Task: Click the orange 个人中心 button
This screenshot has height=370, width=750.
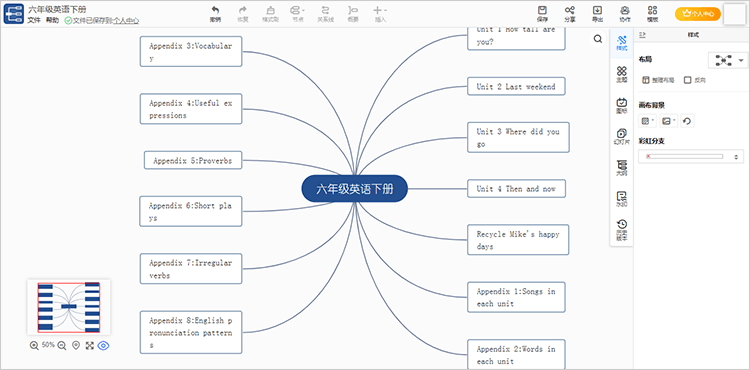Action: (x=698, y=14)
